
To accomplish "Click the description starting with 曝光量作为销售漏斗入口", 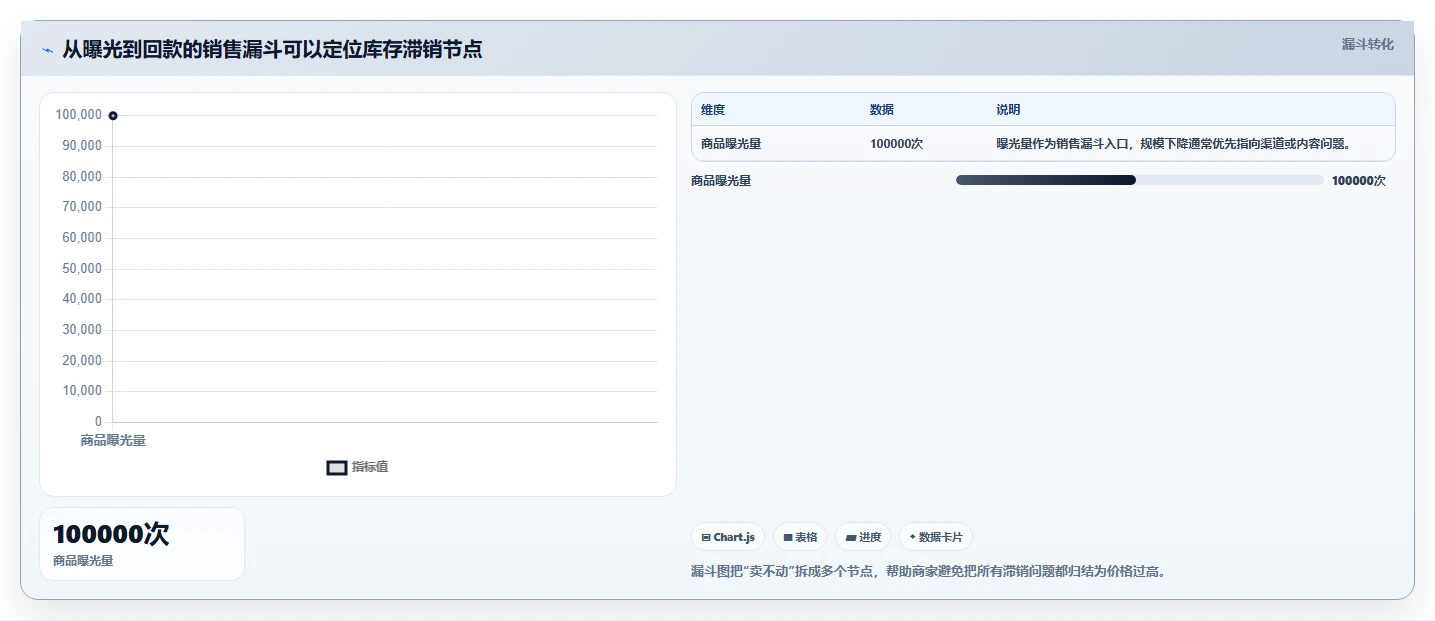I will coord(1173,144).
